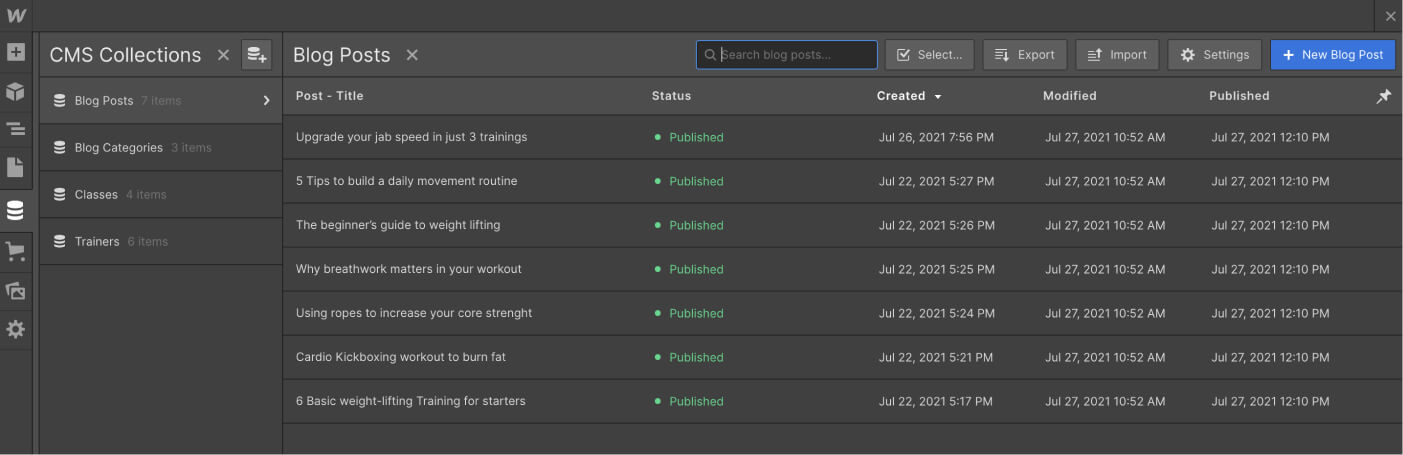The height and width of the screenshot is (455, 1403).
Task: Pin the Blog Posts table columns
Action: coord(1383,96)
